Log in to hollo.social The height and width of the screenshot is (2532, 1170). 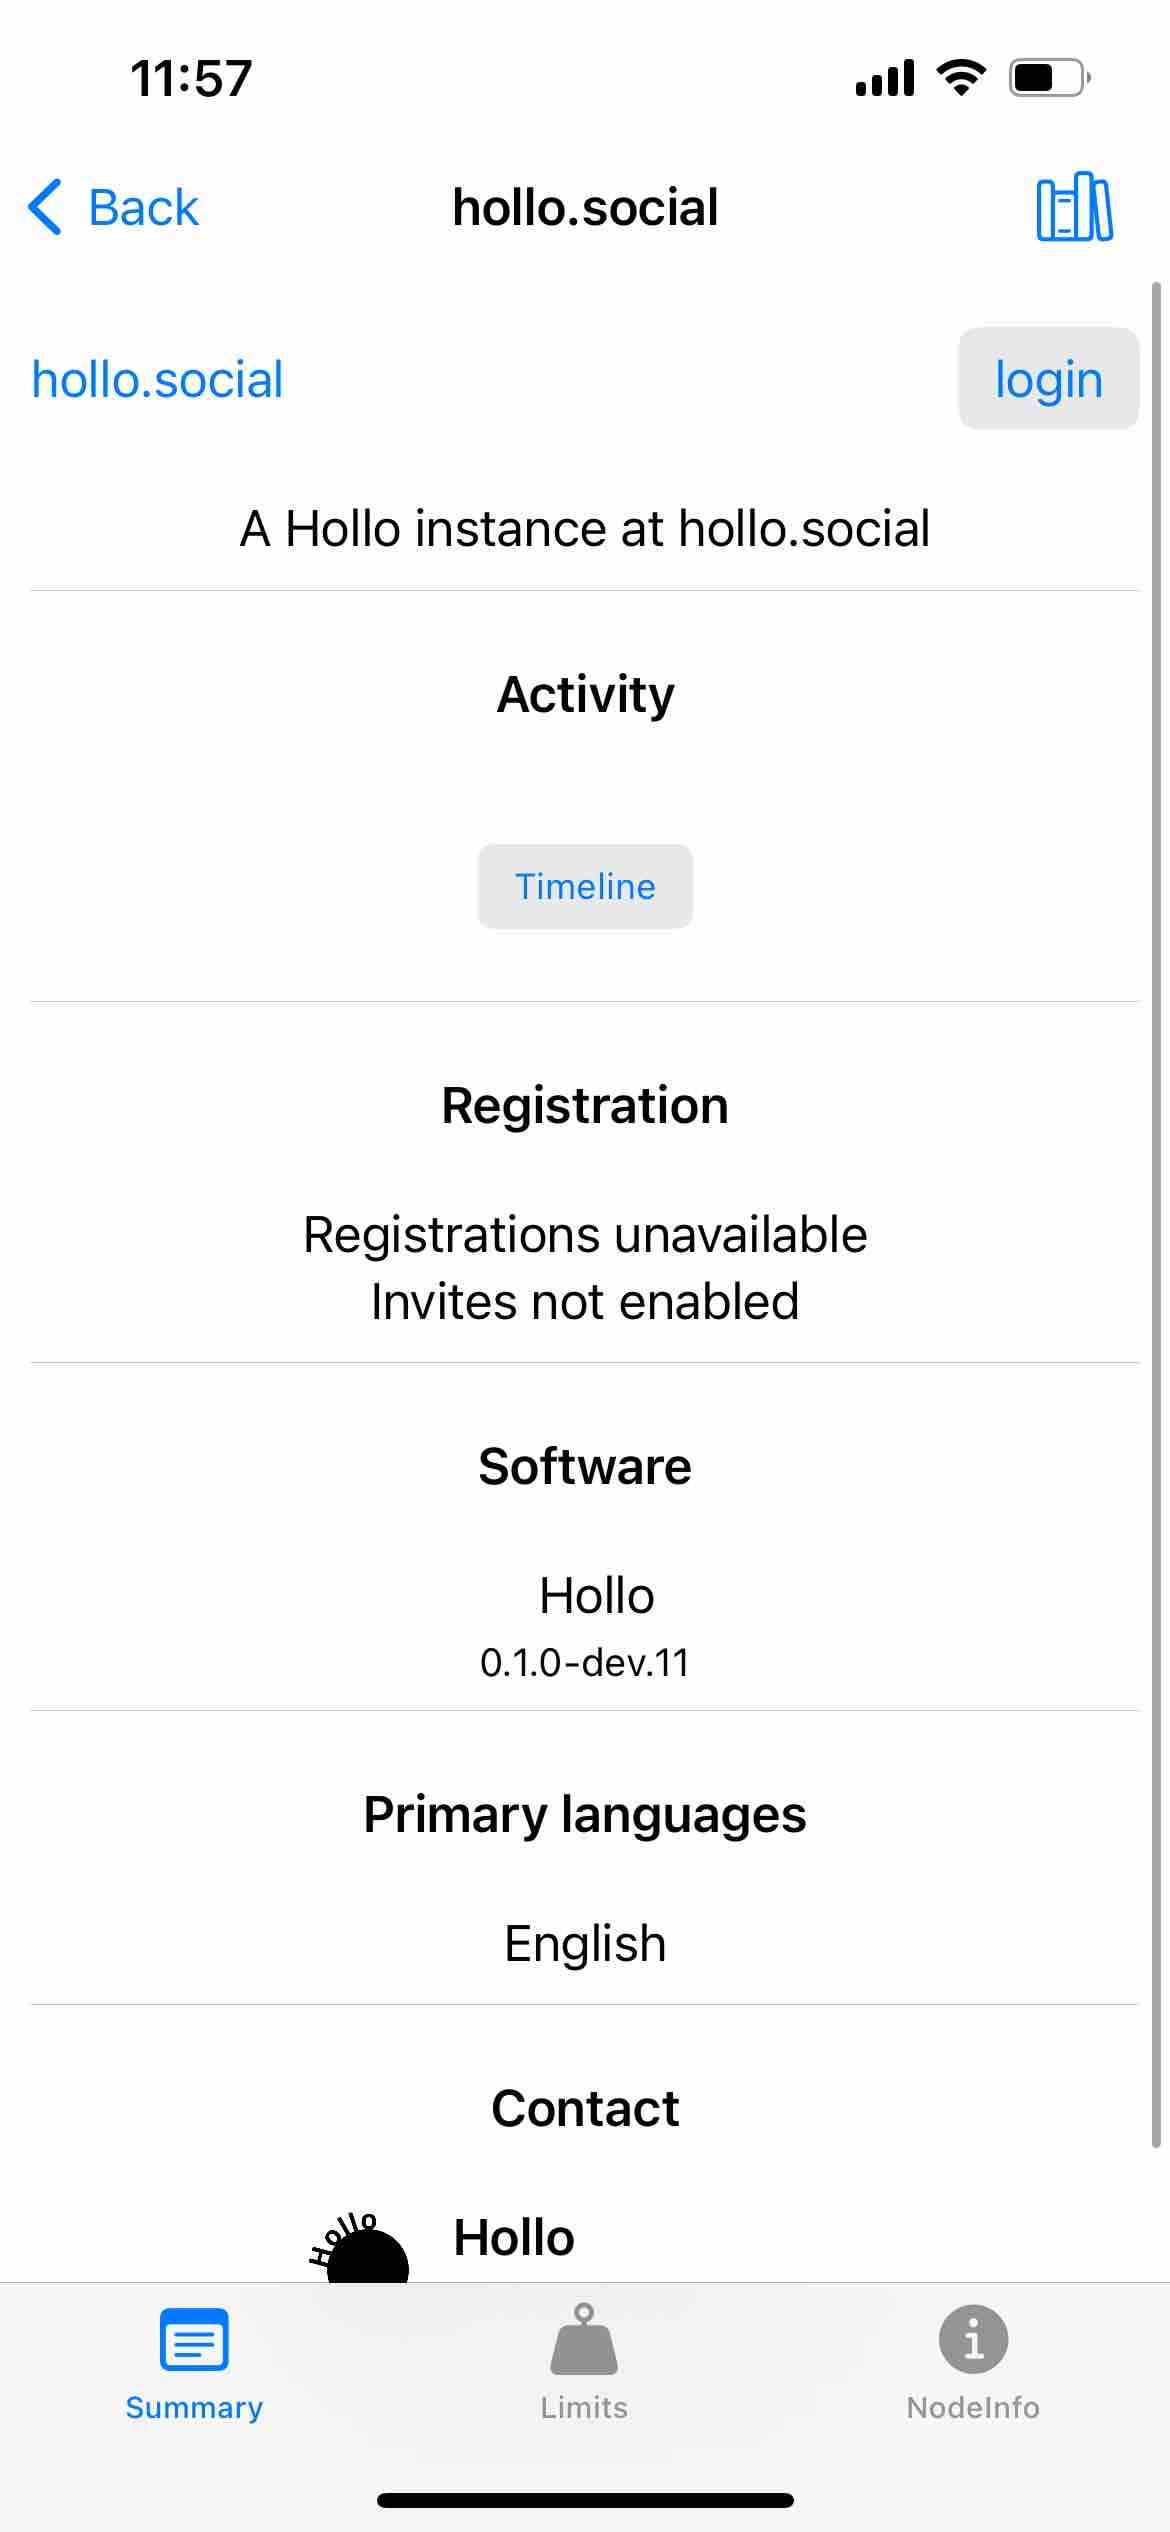pos(1048,379)
